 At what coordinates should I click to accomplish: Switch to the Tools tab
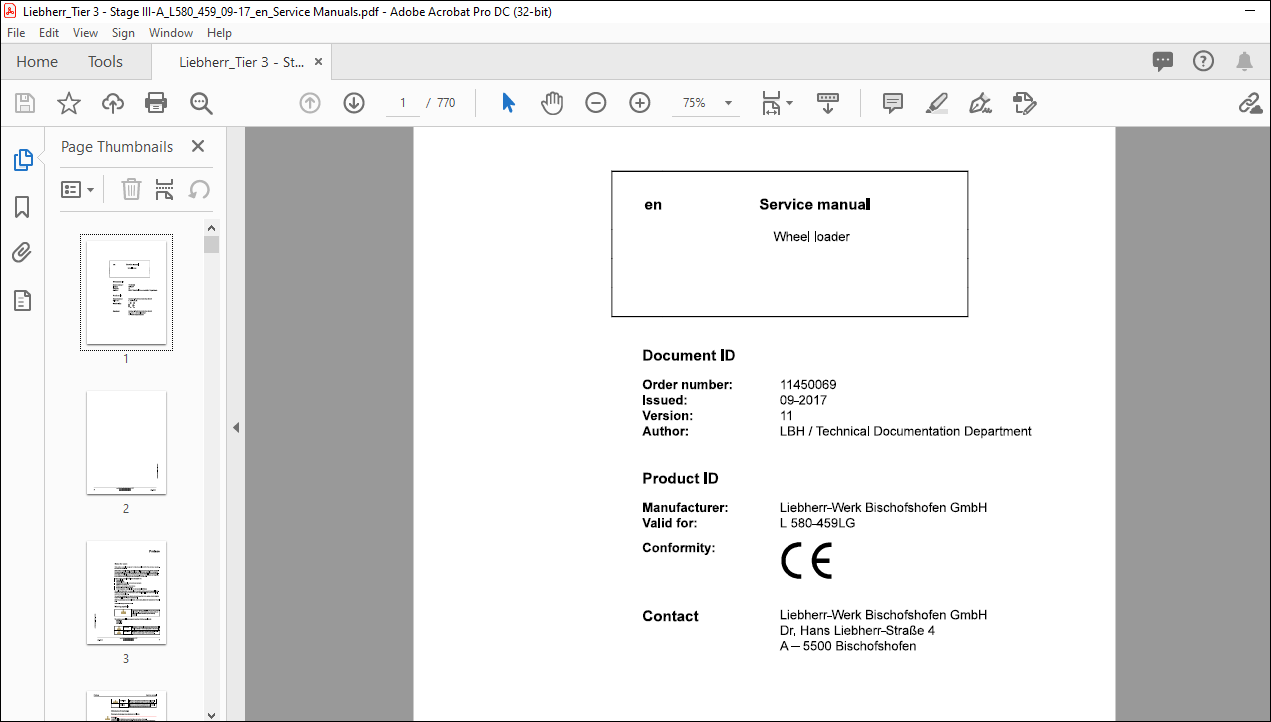[x=105, y=62]
